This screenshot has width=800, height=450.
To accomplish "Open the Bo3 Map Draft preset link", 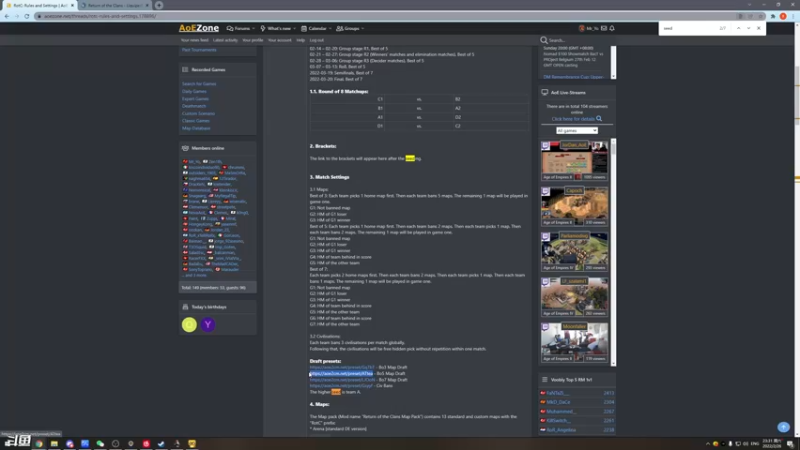I will (342, 367).
